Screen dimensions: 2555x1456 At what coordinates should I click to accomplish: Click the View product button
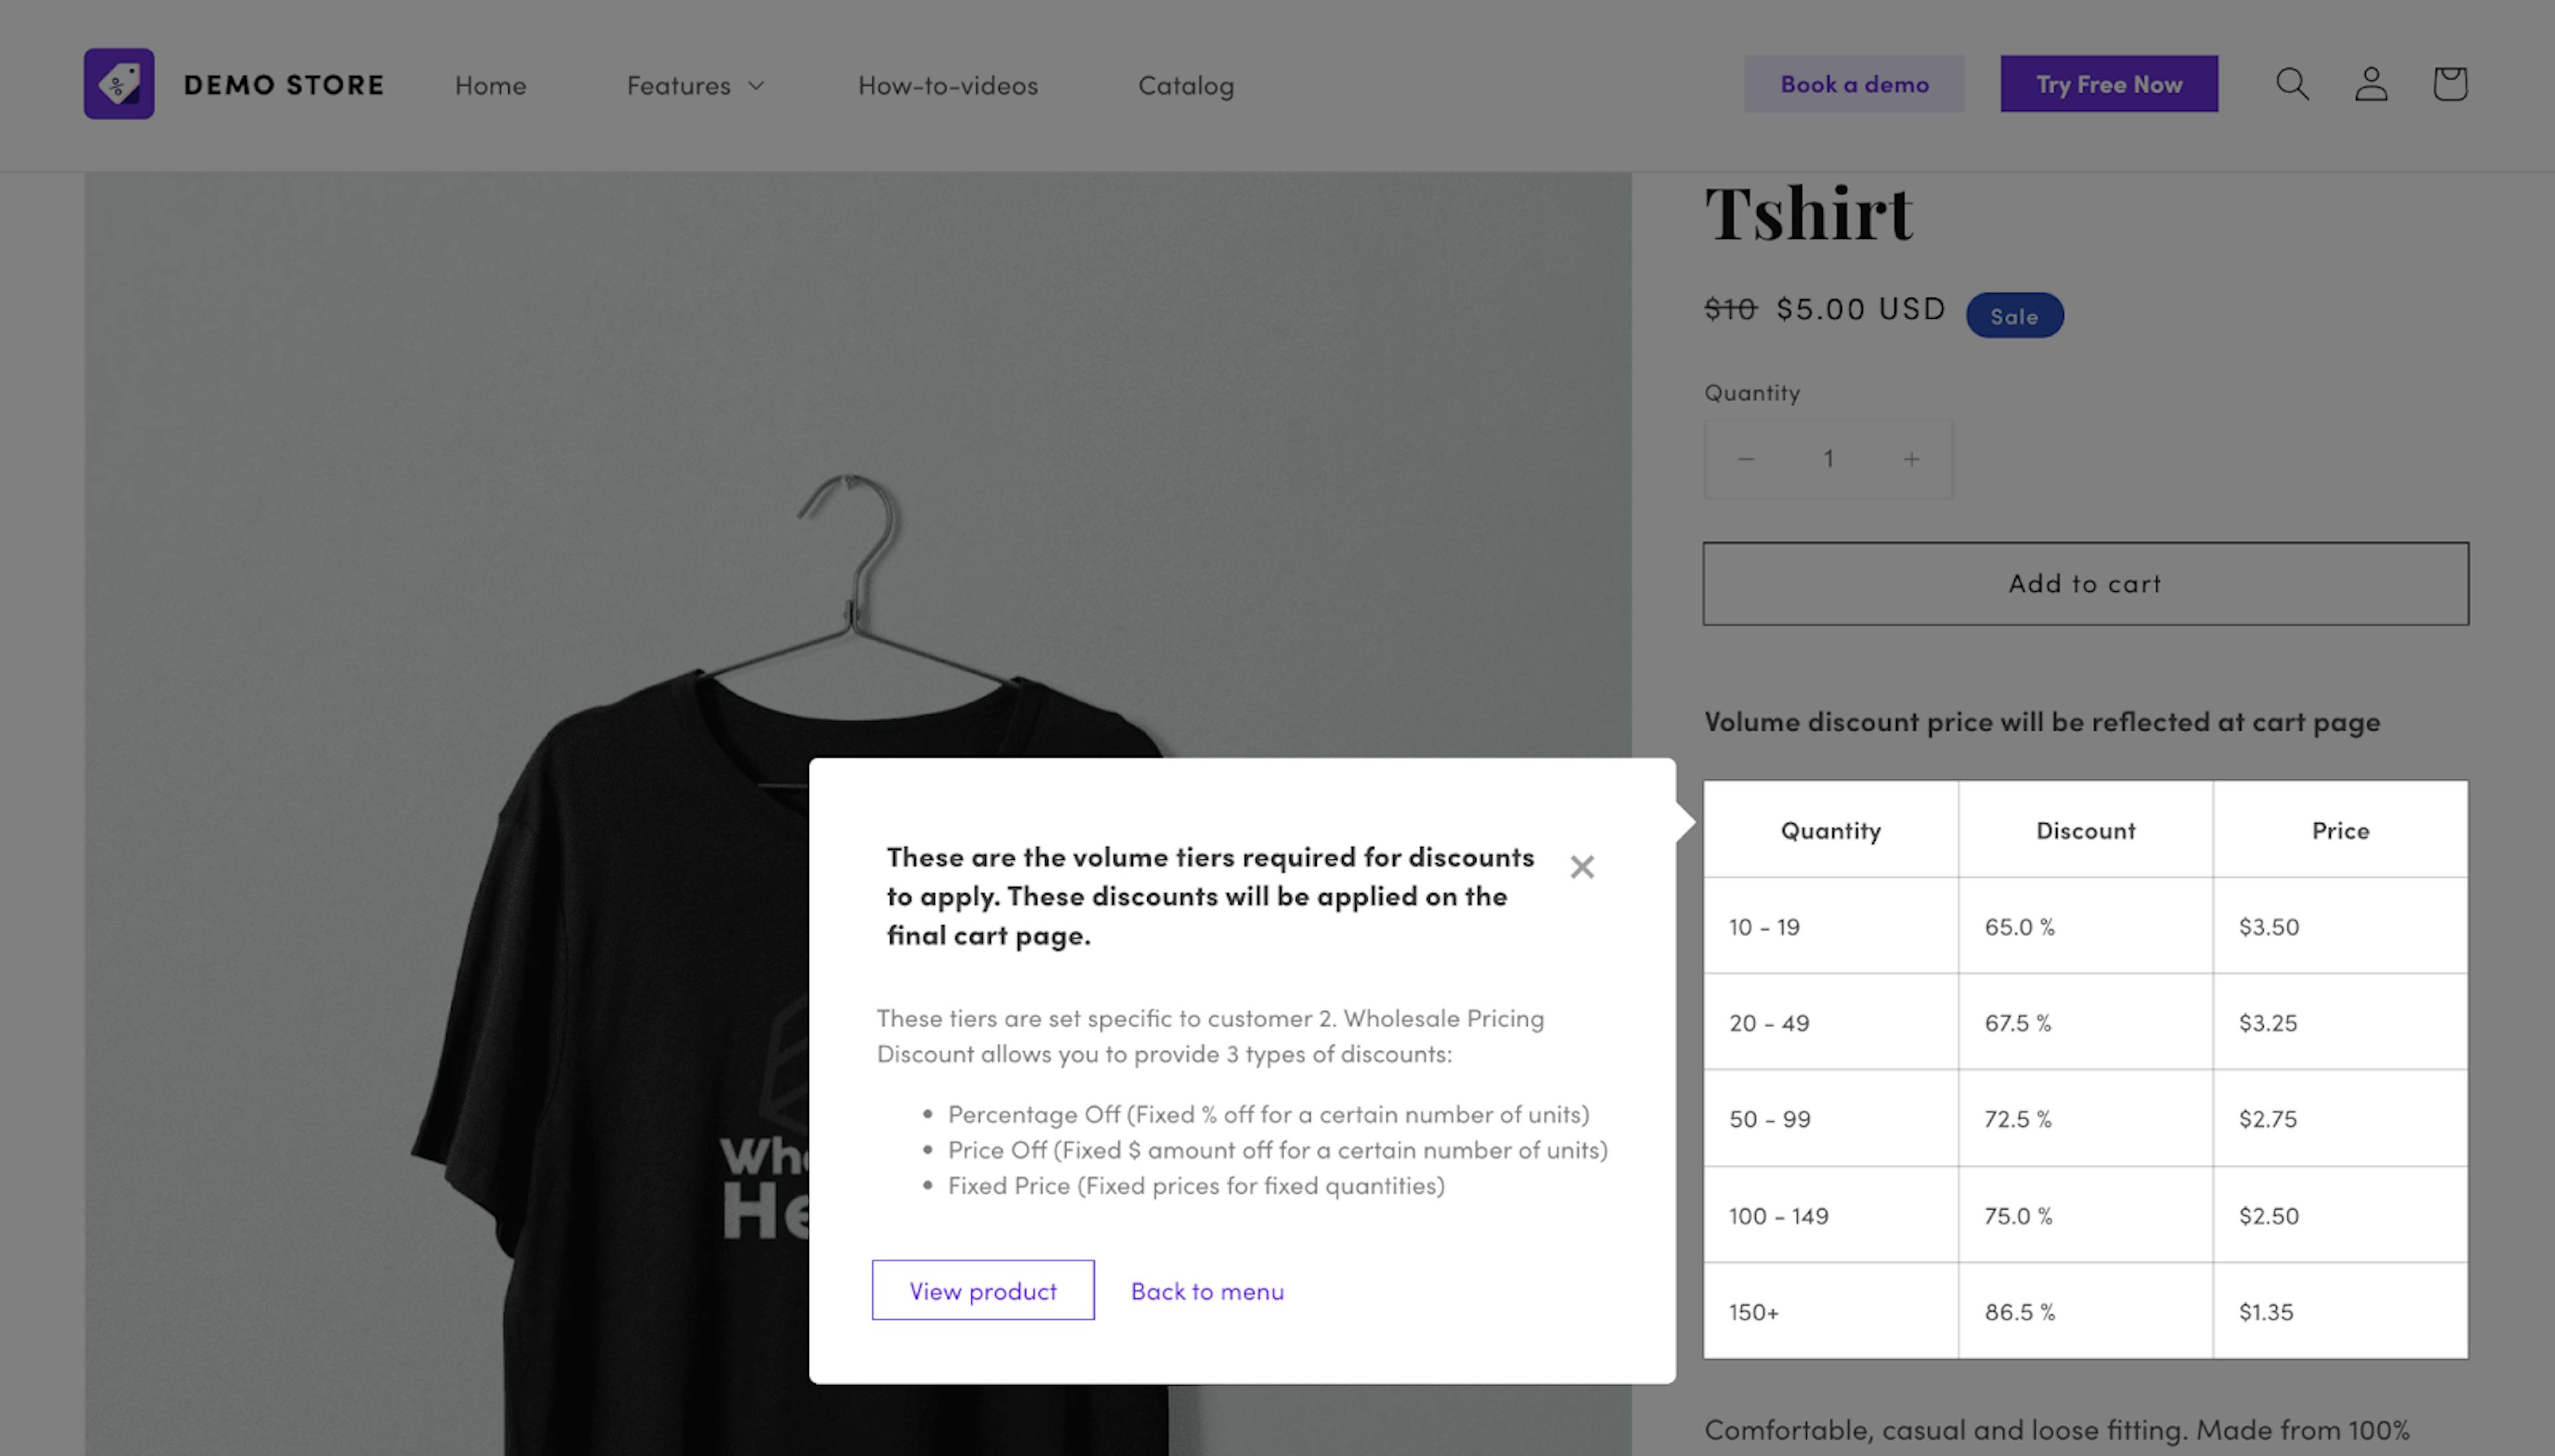[x=983, y=1290]
